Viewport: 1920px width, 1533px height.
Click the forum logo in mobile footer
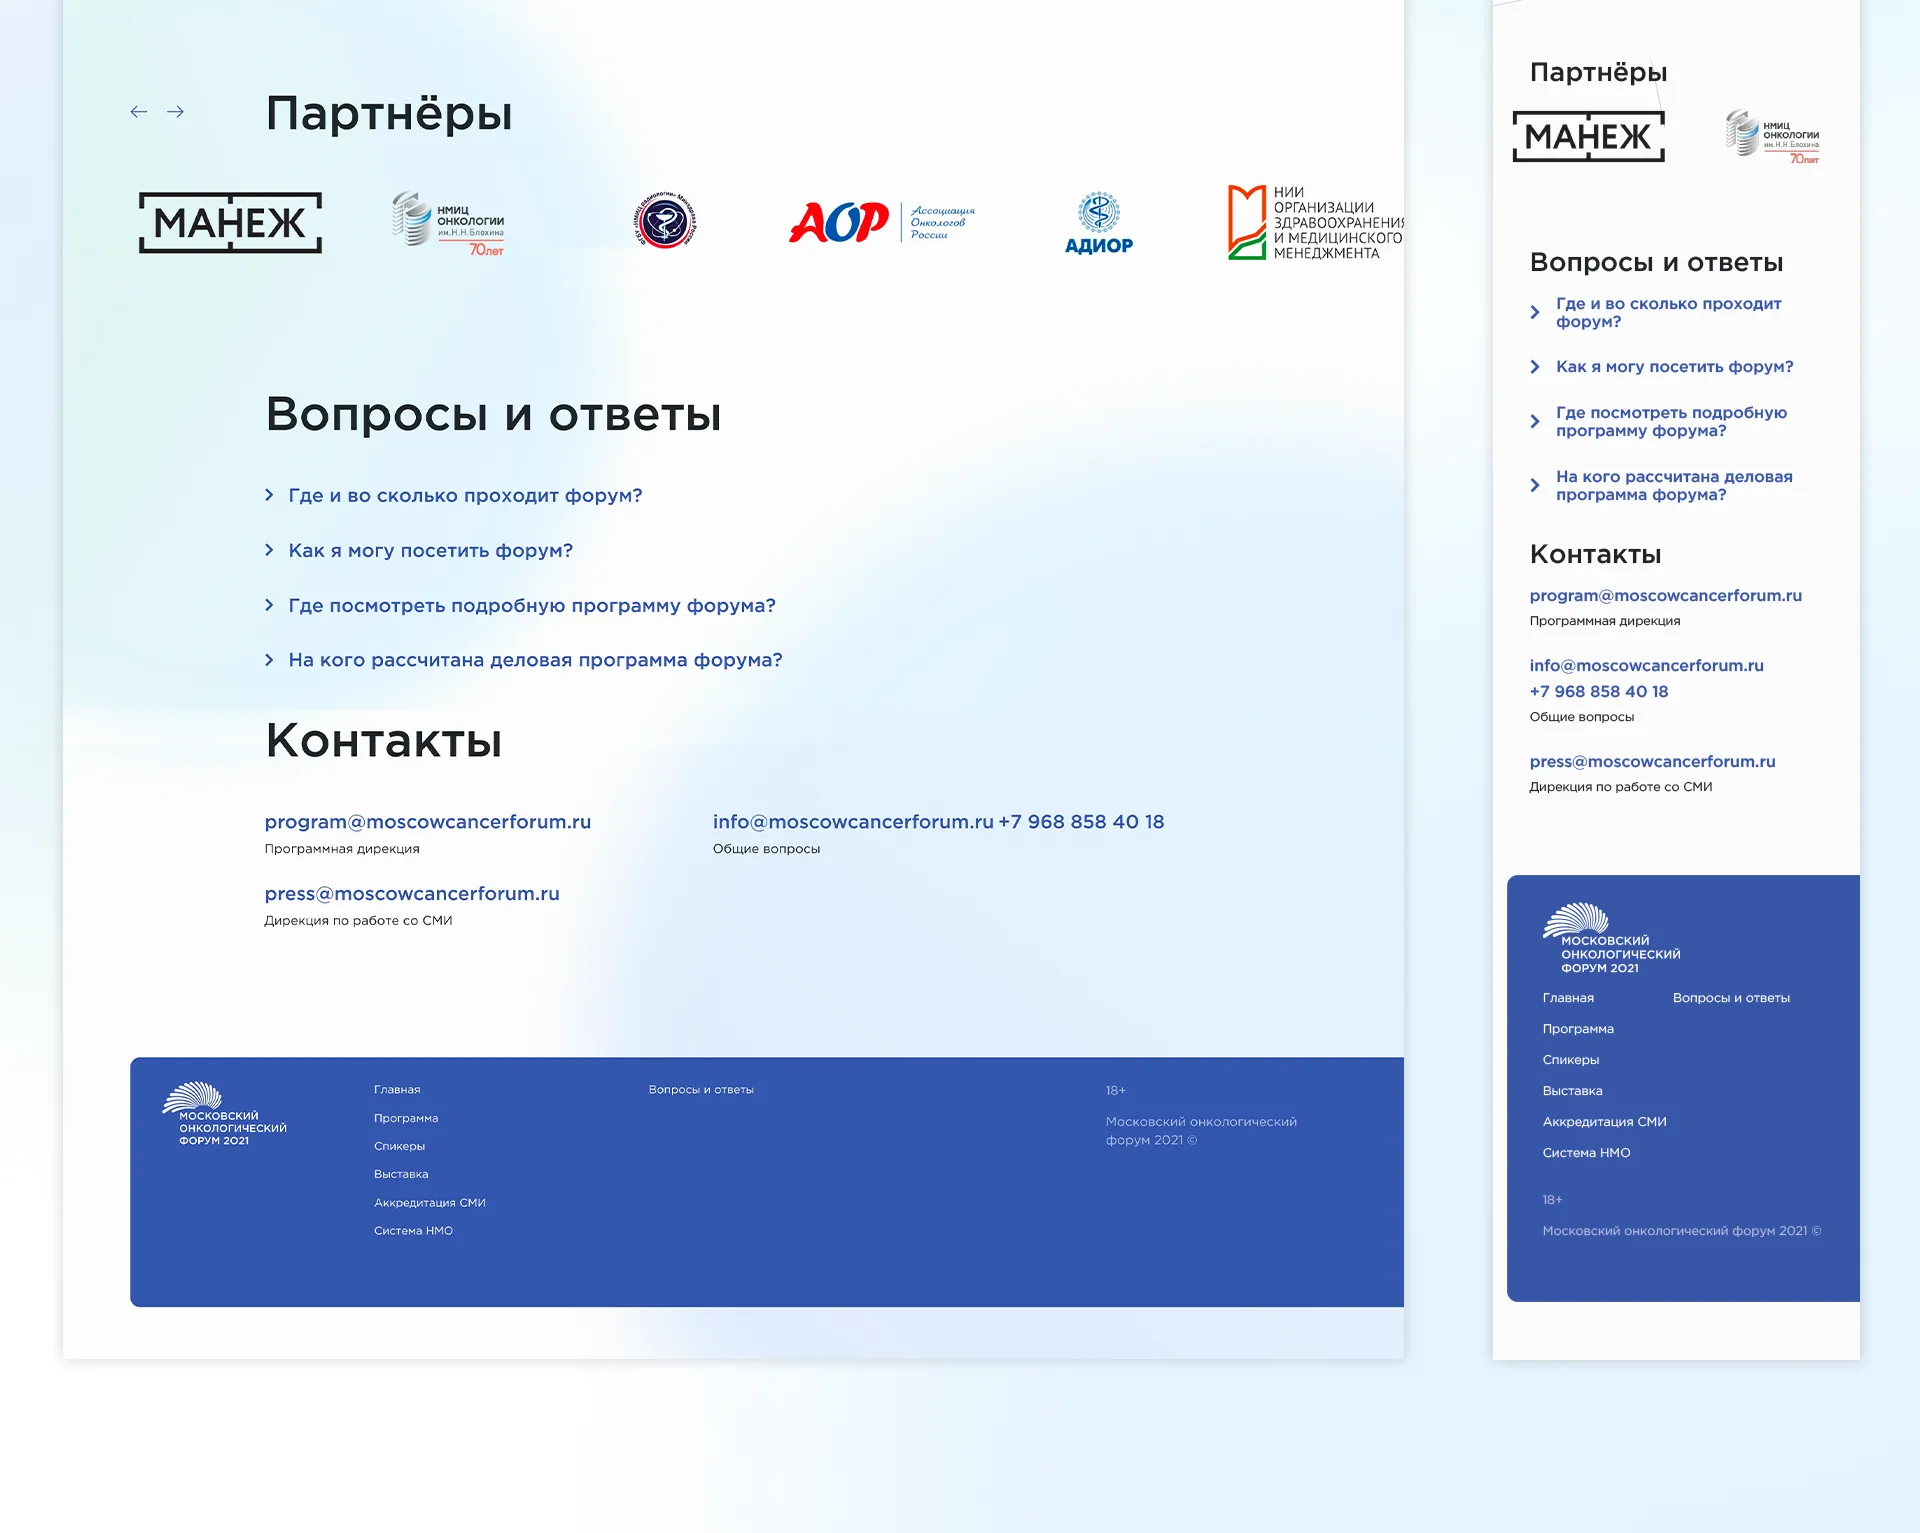[x=1611, y=938]
